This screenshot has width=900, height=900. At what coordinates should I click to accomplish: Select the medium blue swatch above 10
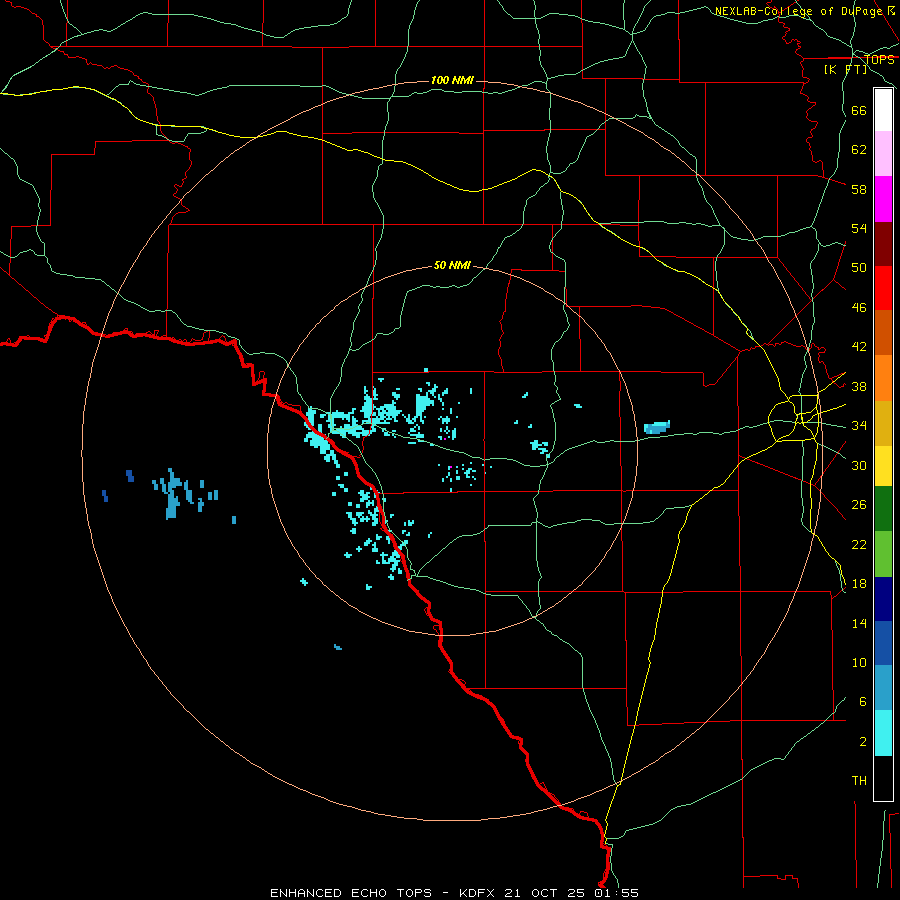(x=883, y=643)
